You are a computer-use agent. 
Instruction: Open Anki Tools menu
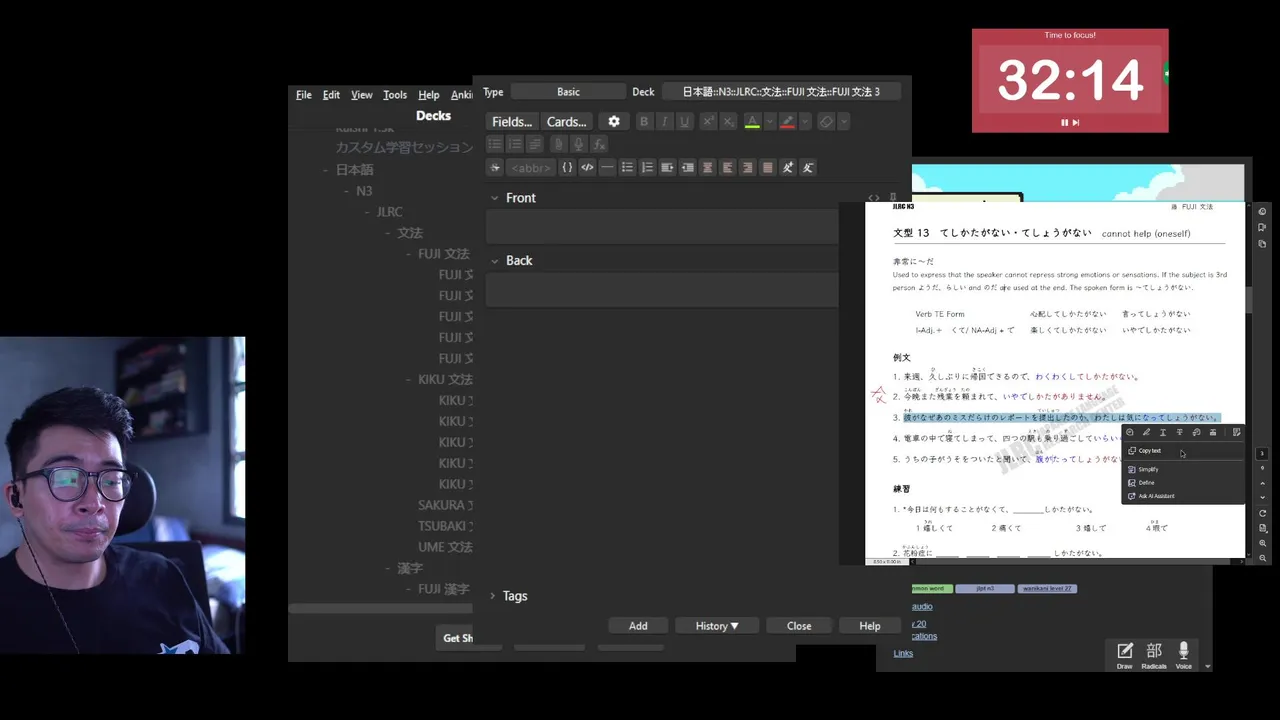(x=395, y=95)
